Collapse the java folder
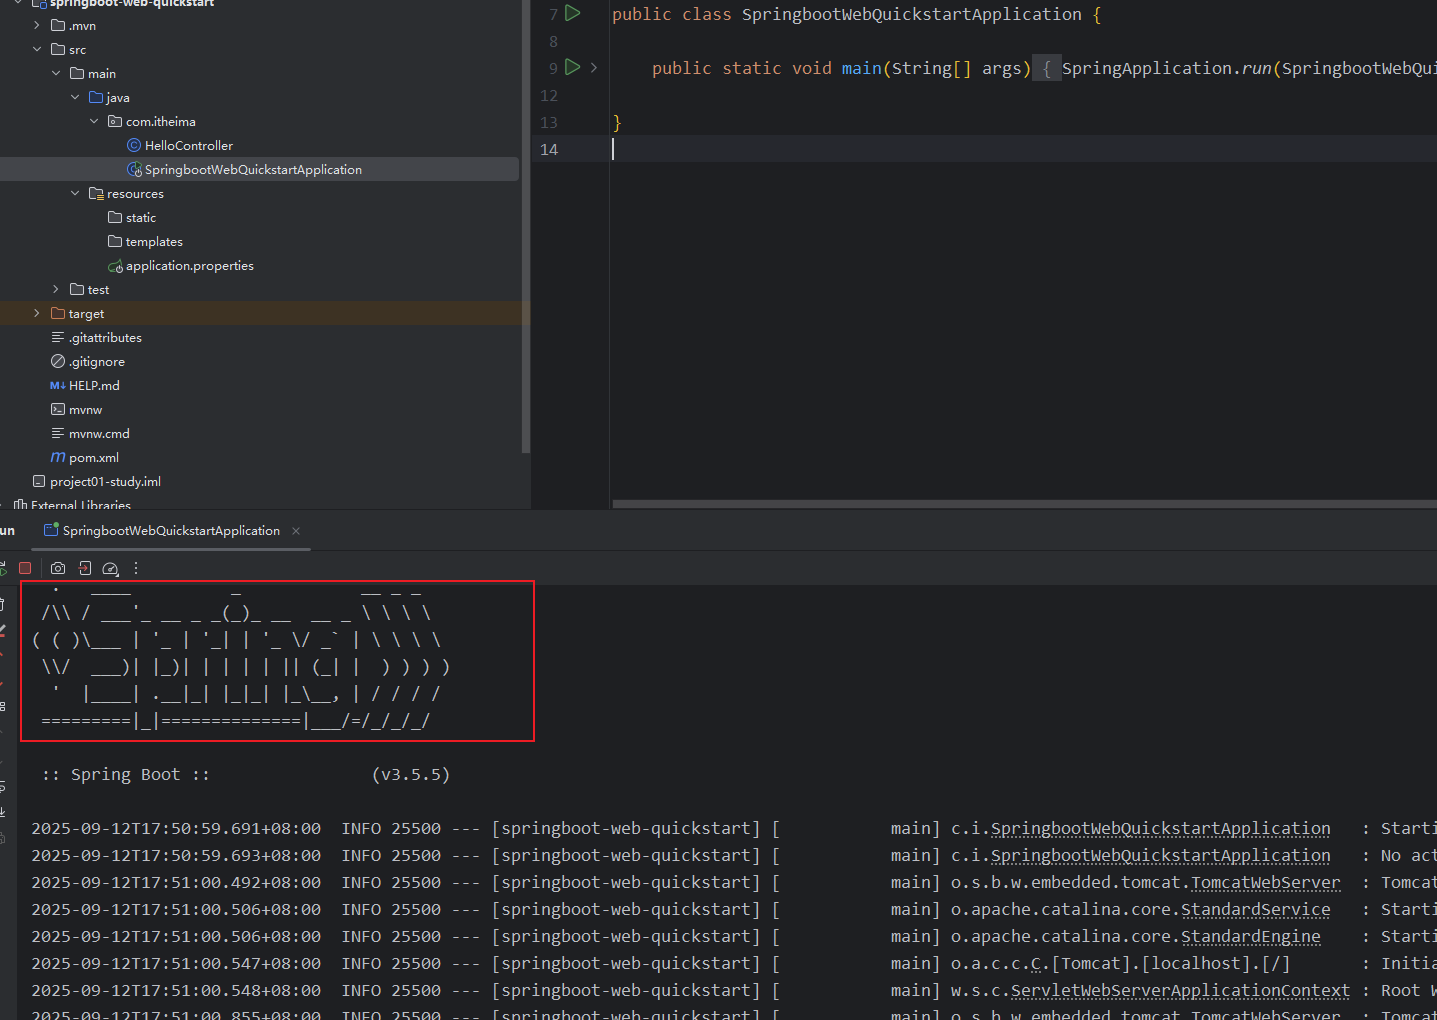The image size is (1437, 1020). pos(75,97)
